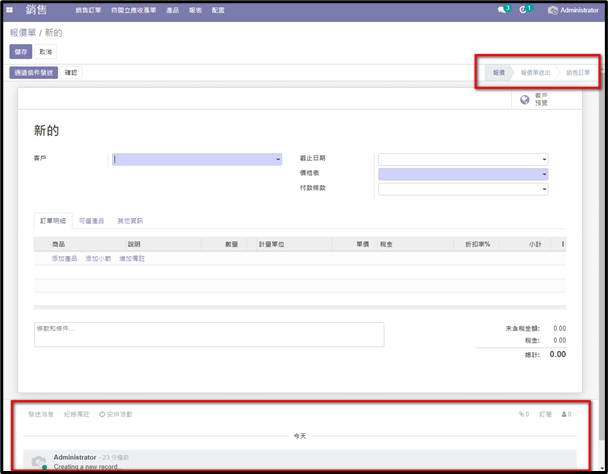This screenshot has width=608, height=474.
Task: Click into the terms and conditions text area
Action: [x=209, y=334]
